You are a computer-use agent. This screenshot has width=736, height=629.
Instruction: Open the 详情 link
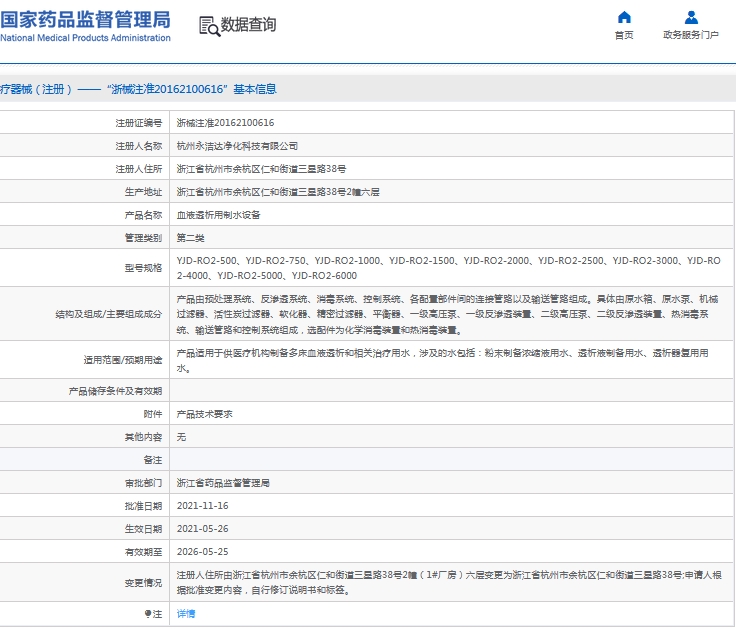point(186,614)
